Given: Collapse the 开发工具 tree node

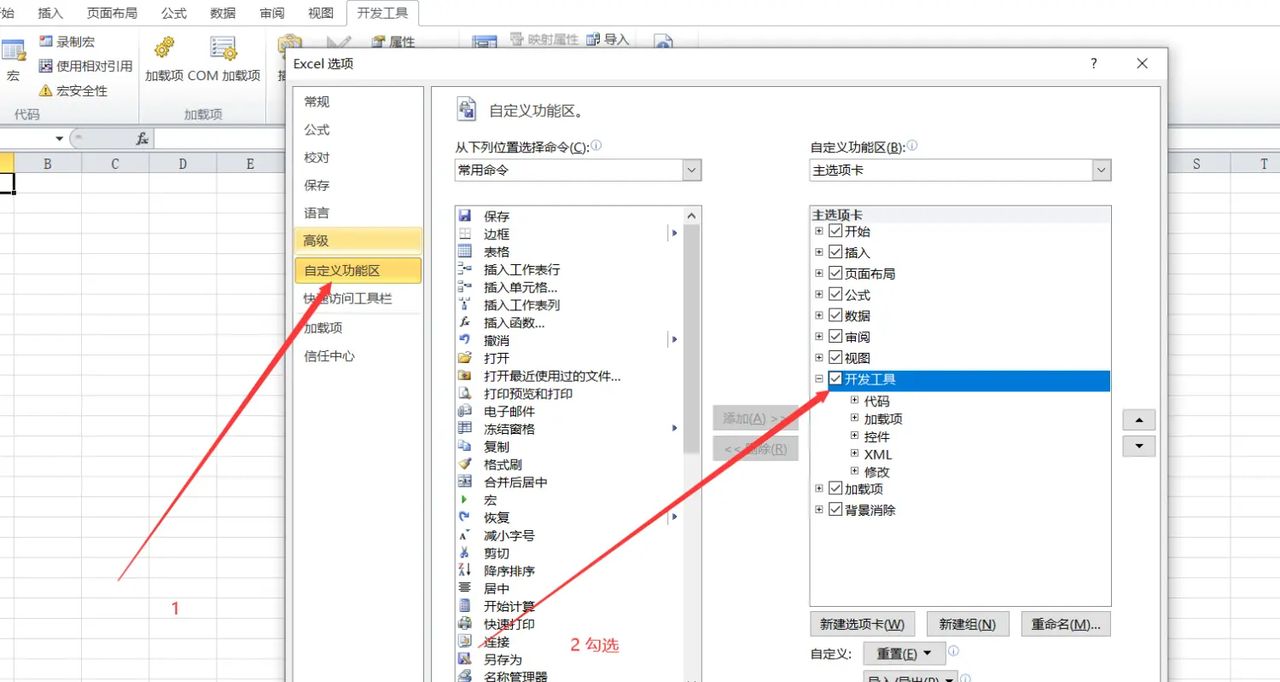Looking at the screenshot, I should click(x=820, y=379).
